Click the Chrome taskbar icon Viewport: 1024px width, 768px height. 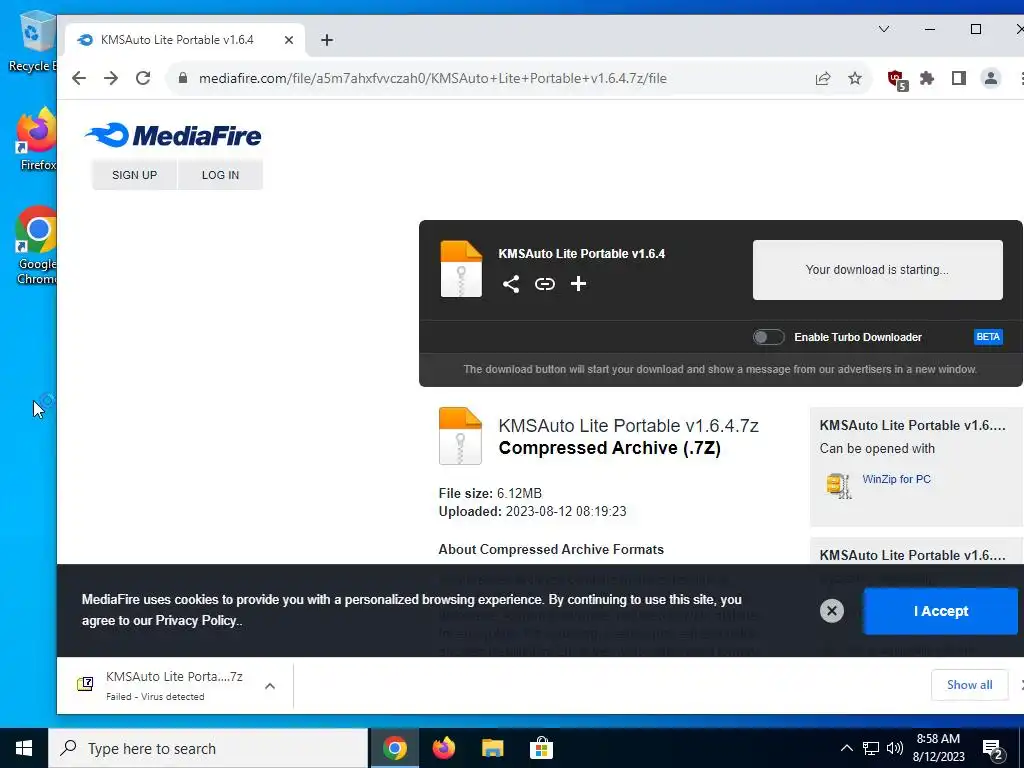pyautogui.click(x=395, y=748)
